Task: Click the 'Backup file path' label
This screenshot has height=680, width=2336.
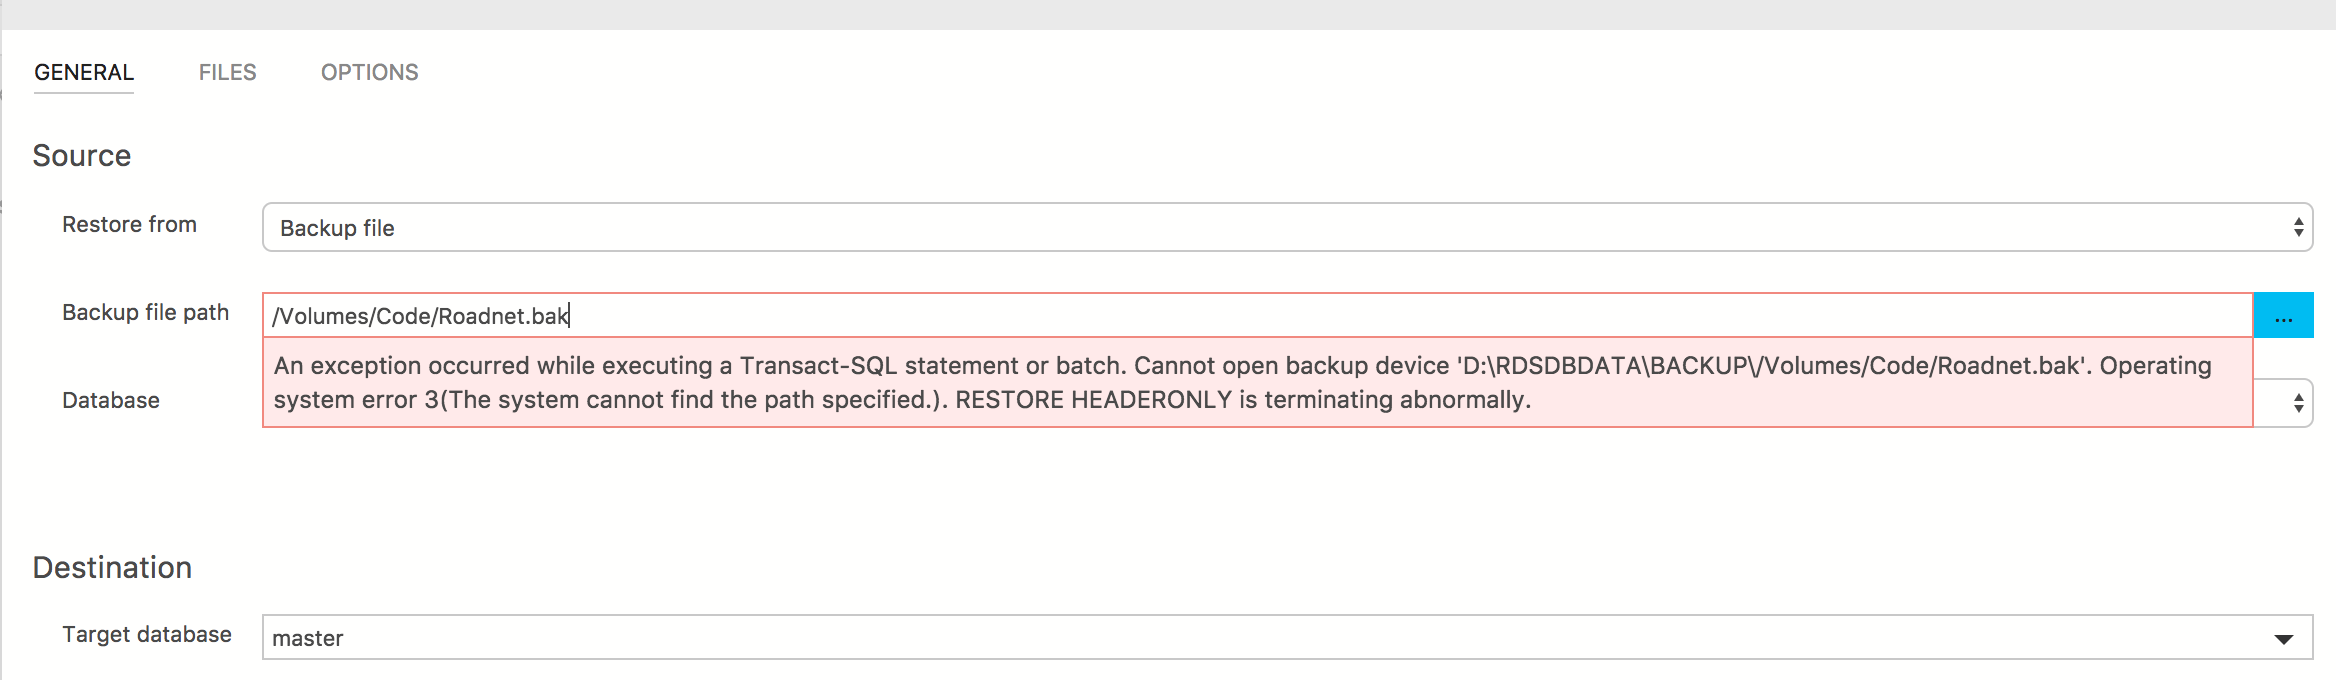Action: point(145,311)
